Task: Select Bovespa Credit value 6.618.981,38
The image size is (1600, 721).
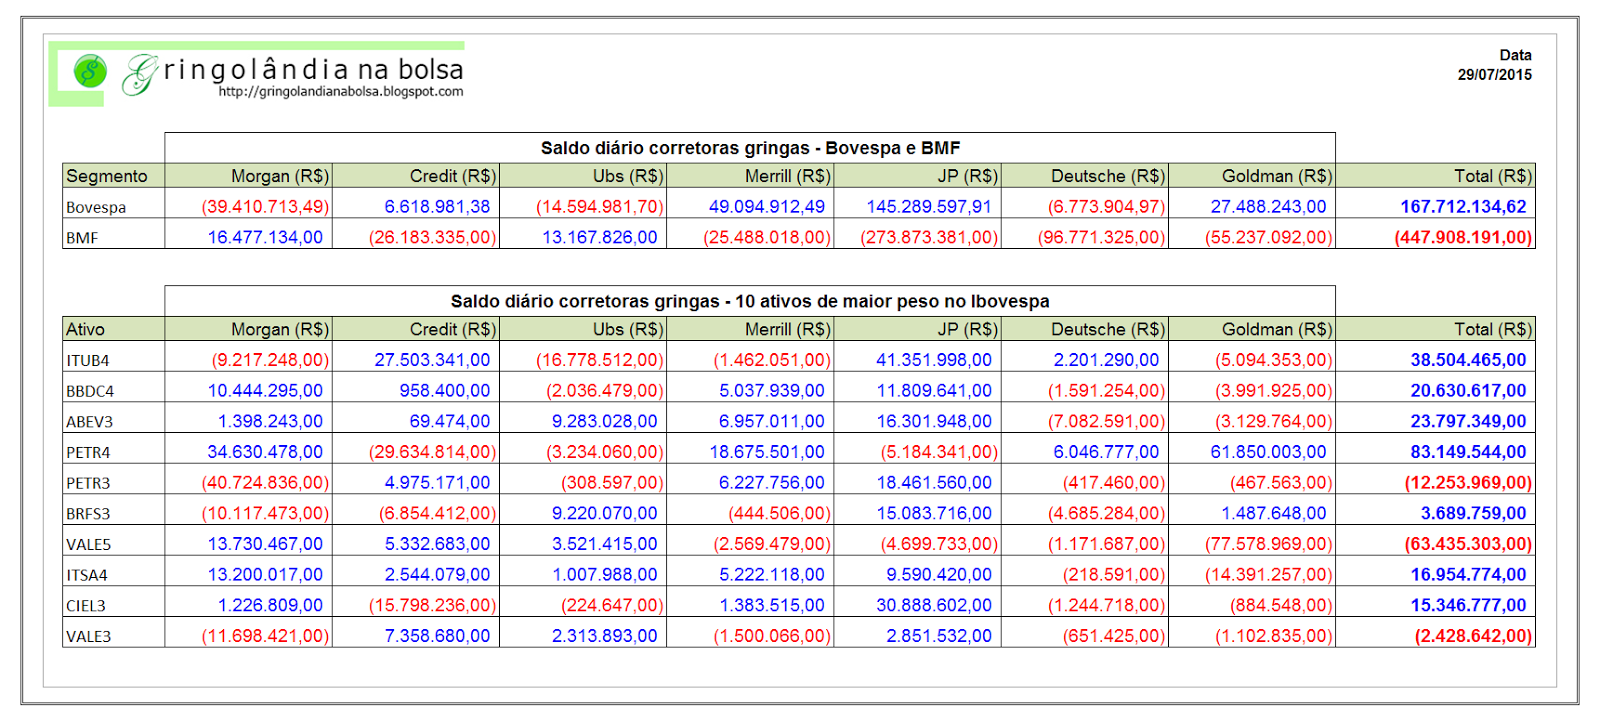Action: 437,207
